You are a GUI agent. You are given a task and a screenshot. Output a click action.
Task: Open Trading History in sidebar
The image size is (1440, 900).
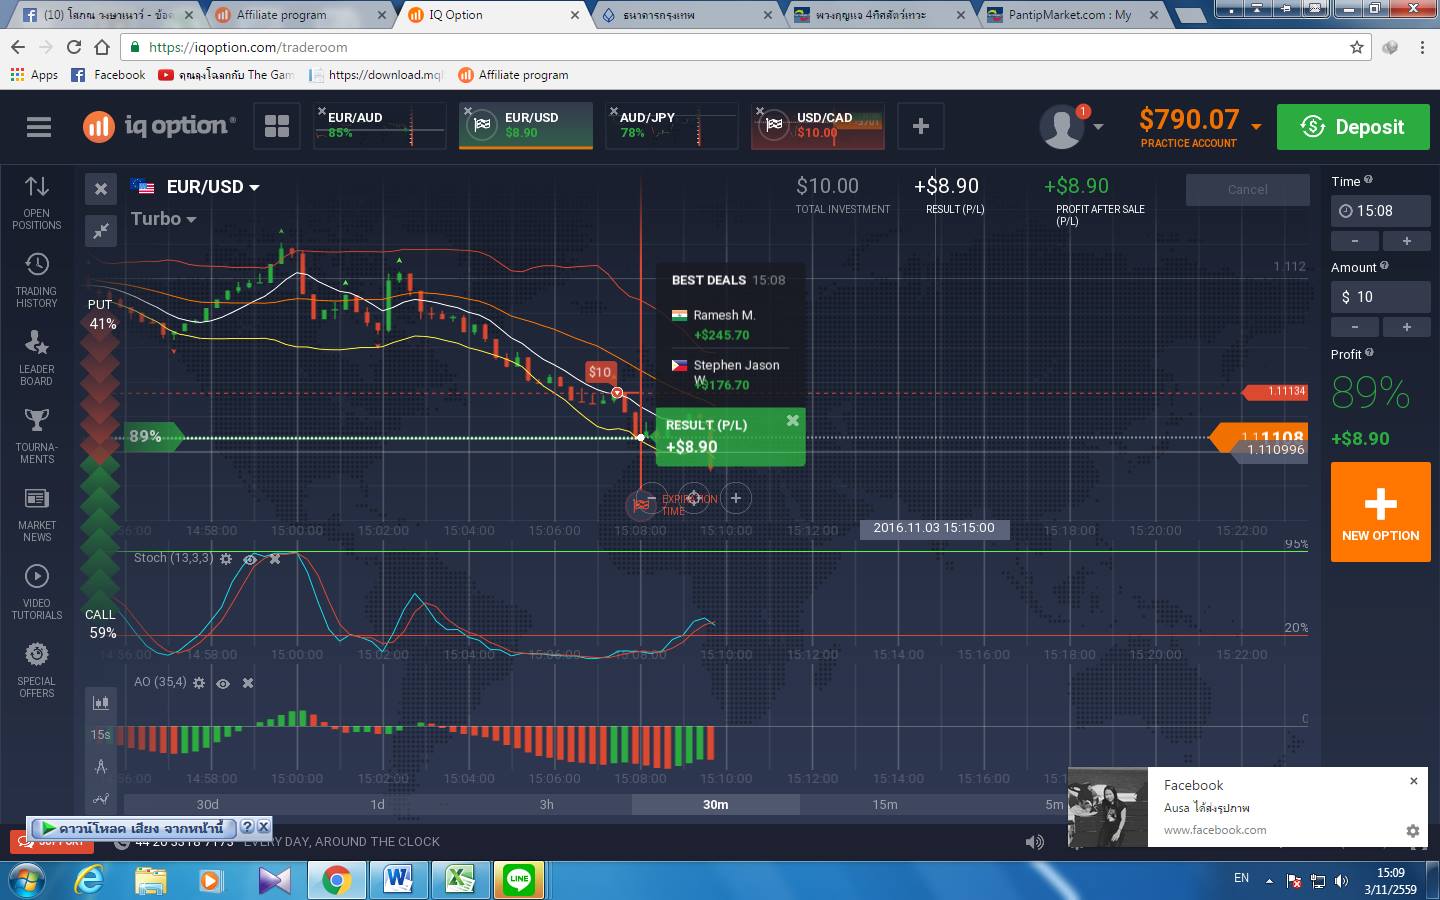point(37,280)
